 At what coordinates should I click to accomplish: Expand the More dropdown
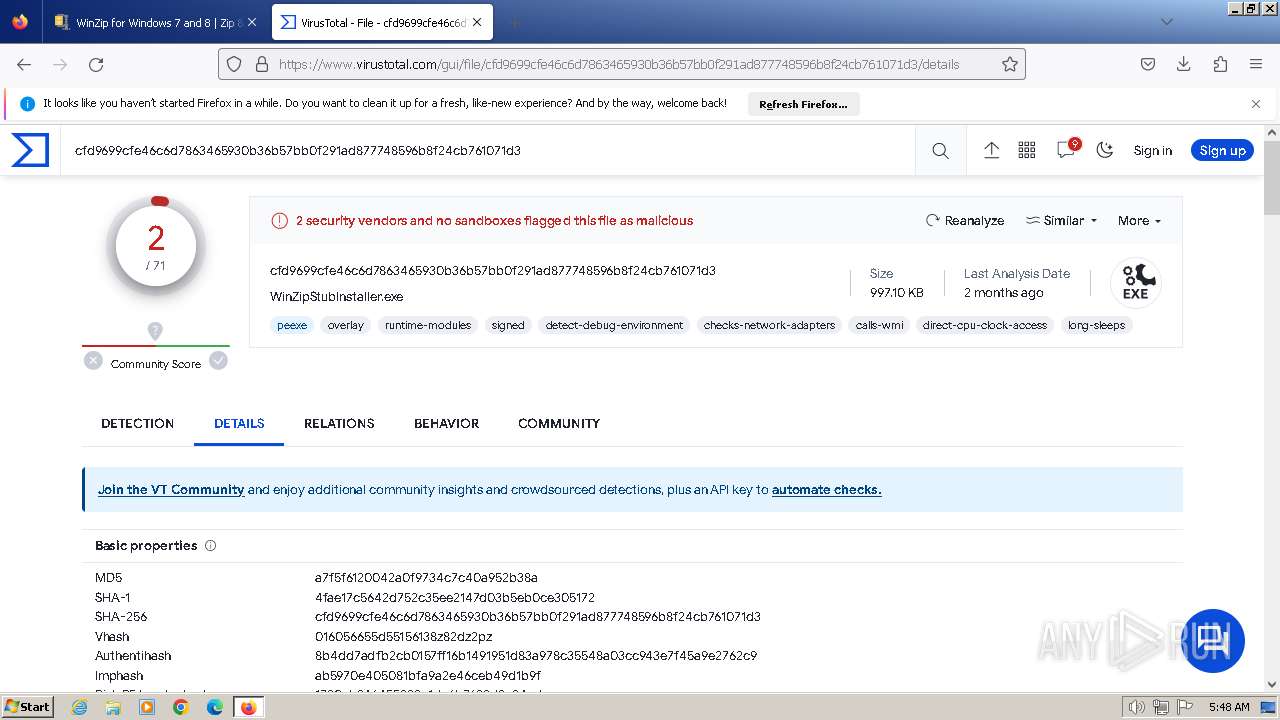coord(1139,220)
